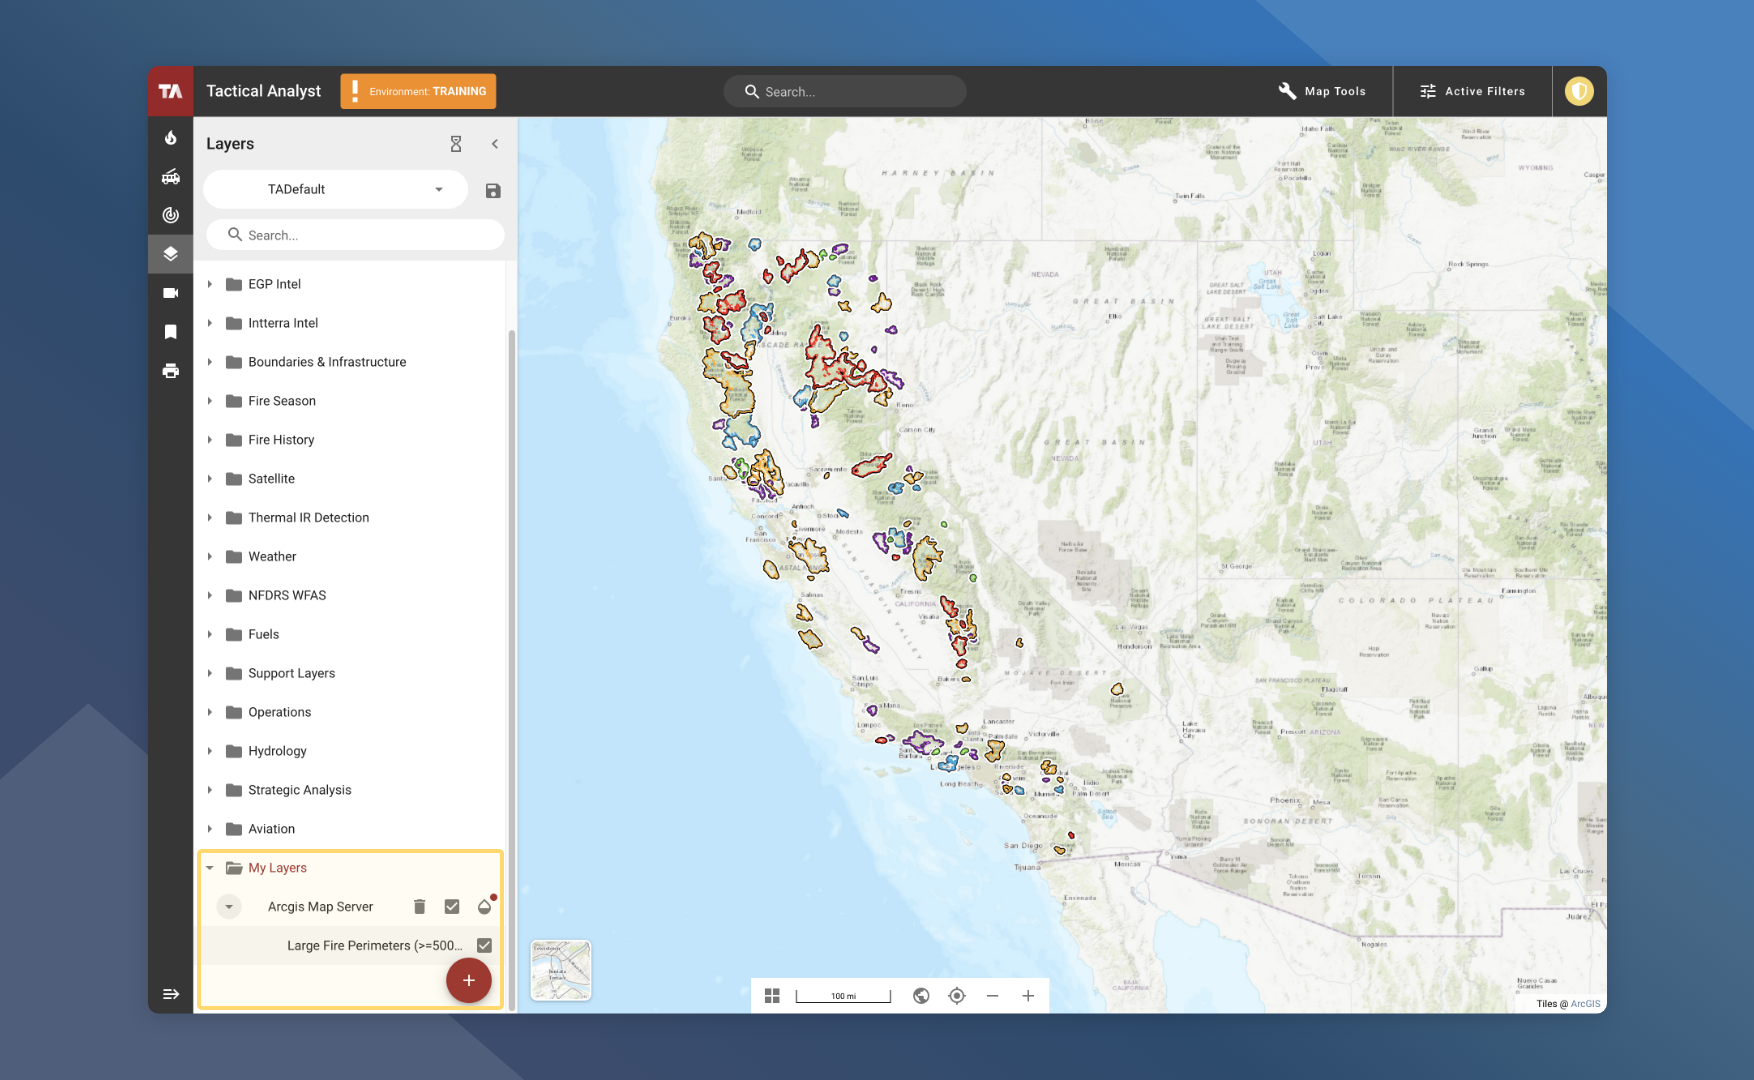Click the globe icon on map controls
This screenshot has height=1080, width=1754.
tap(920, 995)
